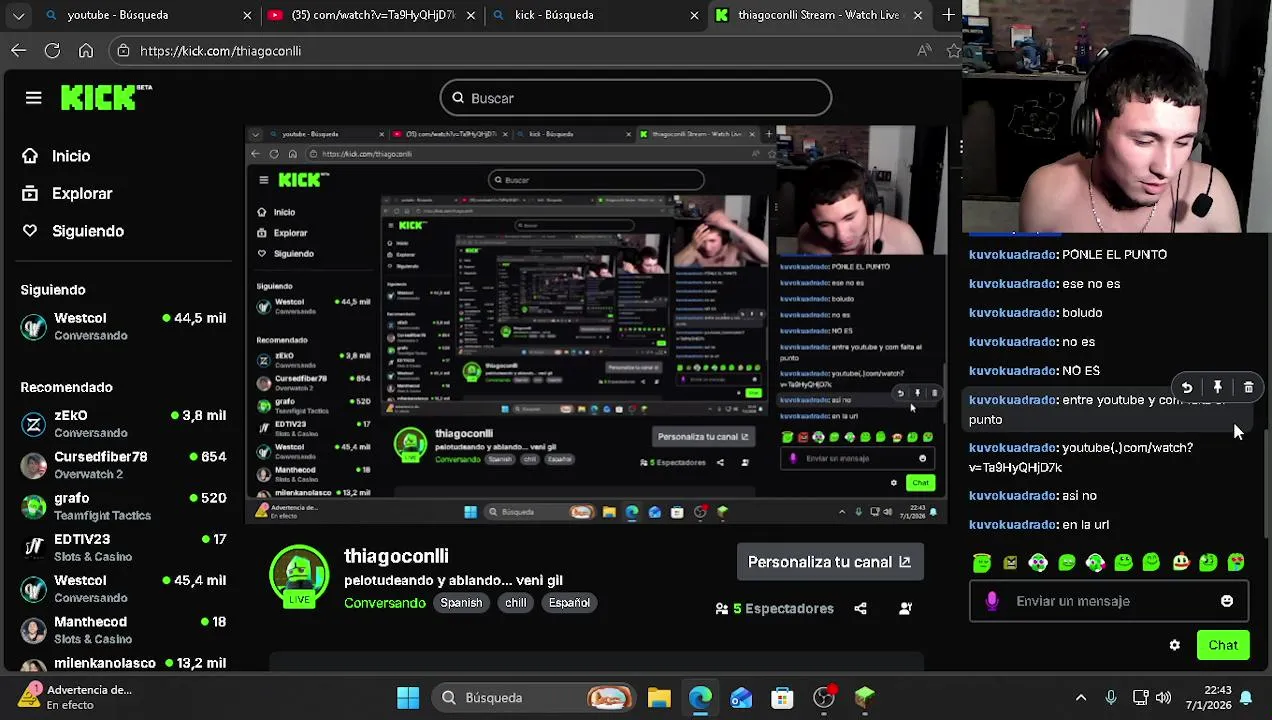Open recommended channel zEkO
Screen dimensions: 1272x720
[x=125, y=423]
